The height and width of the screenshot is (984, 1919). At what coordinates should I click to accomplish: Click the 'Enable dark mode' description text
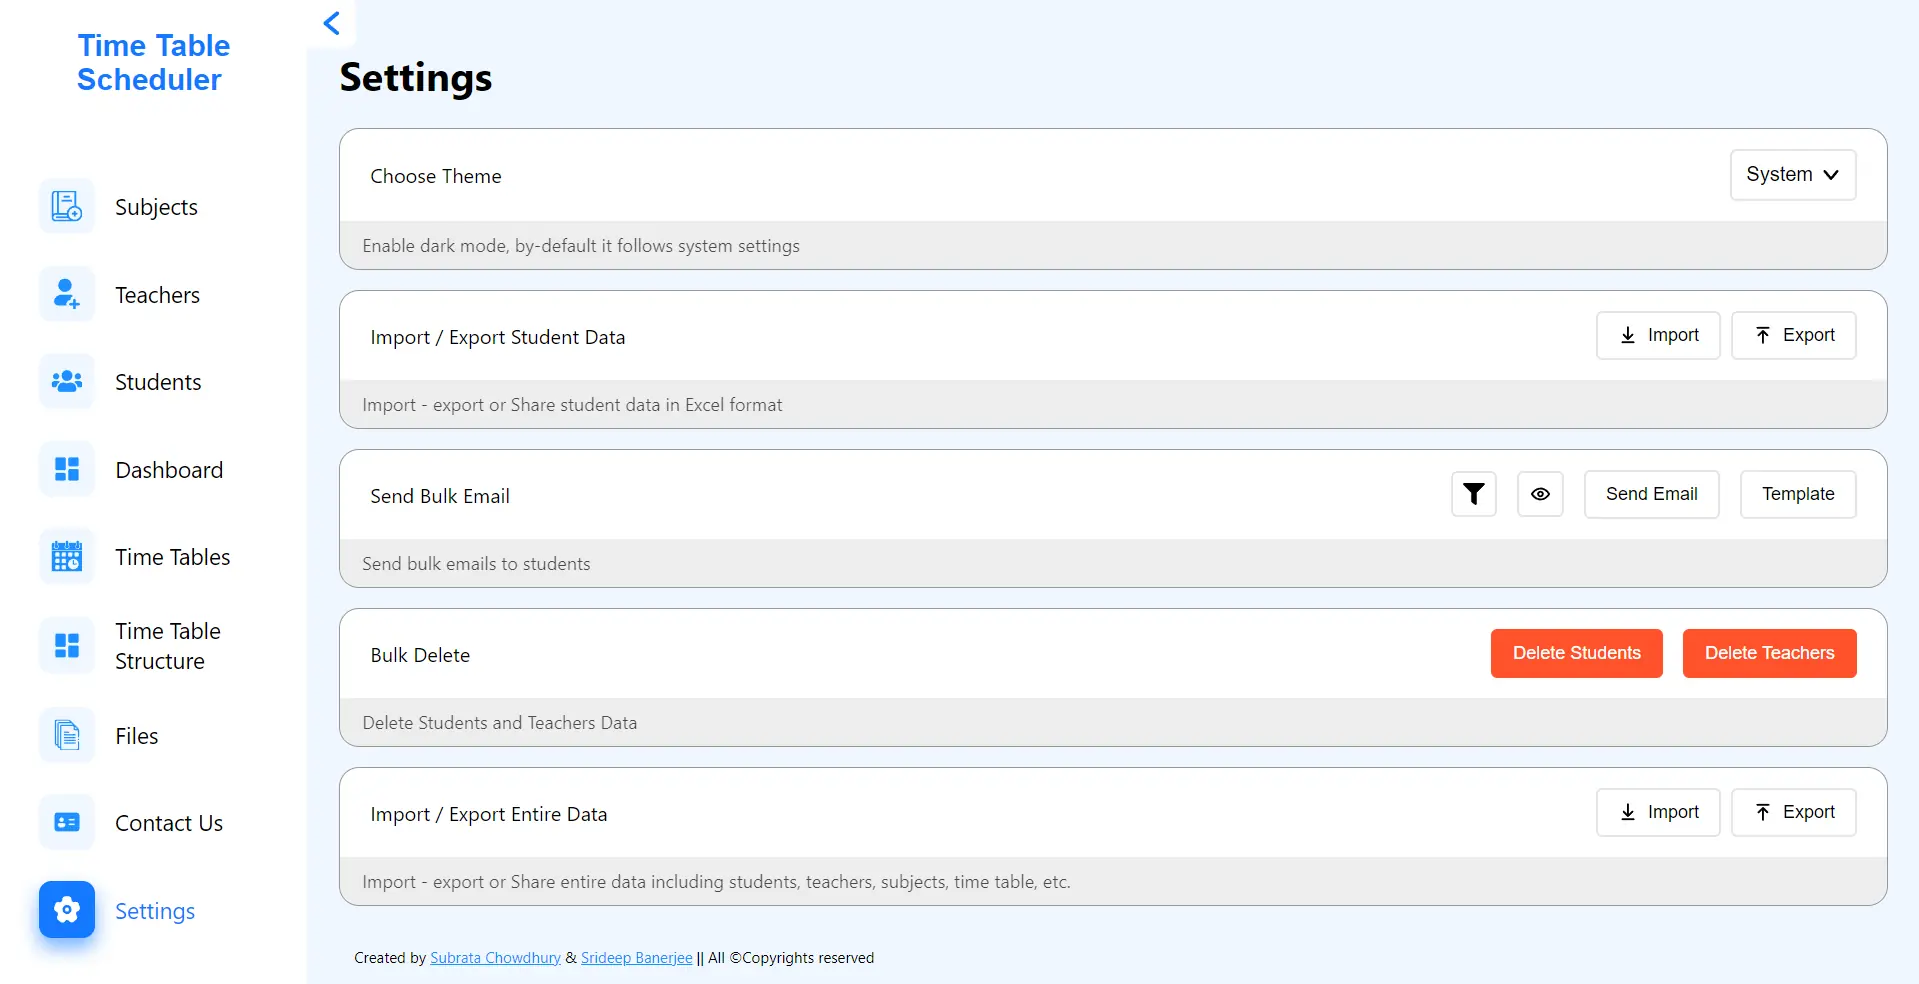pyautogui.click(x=581, y=246)
